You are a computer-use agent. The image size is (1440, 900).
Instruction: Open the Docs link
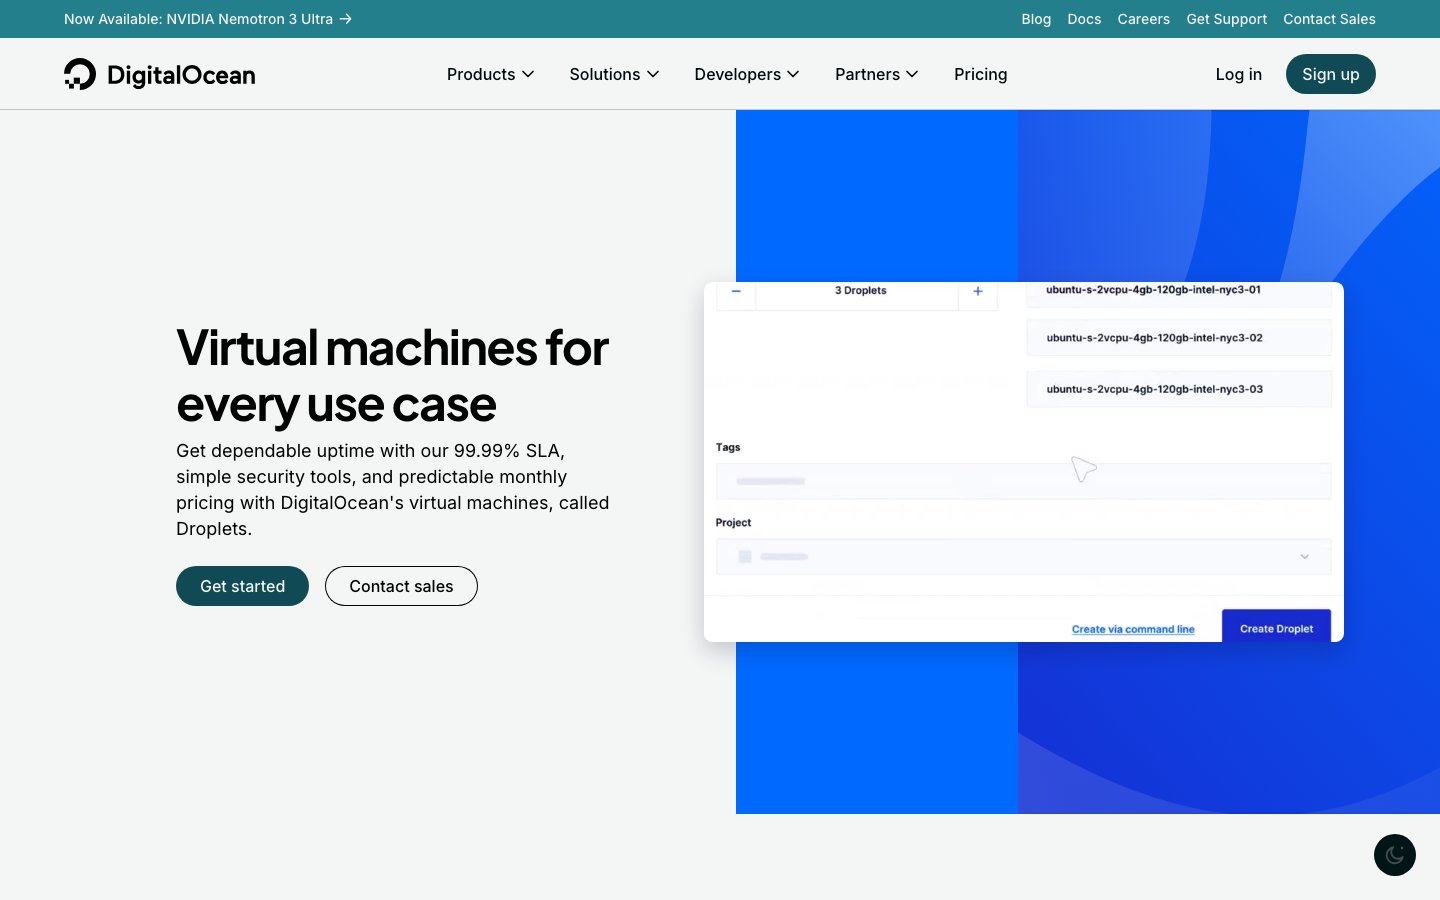pyautogui.click(x=1084, y=19)
